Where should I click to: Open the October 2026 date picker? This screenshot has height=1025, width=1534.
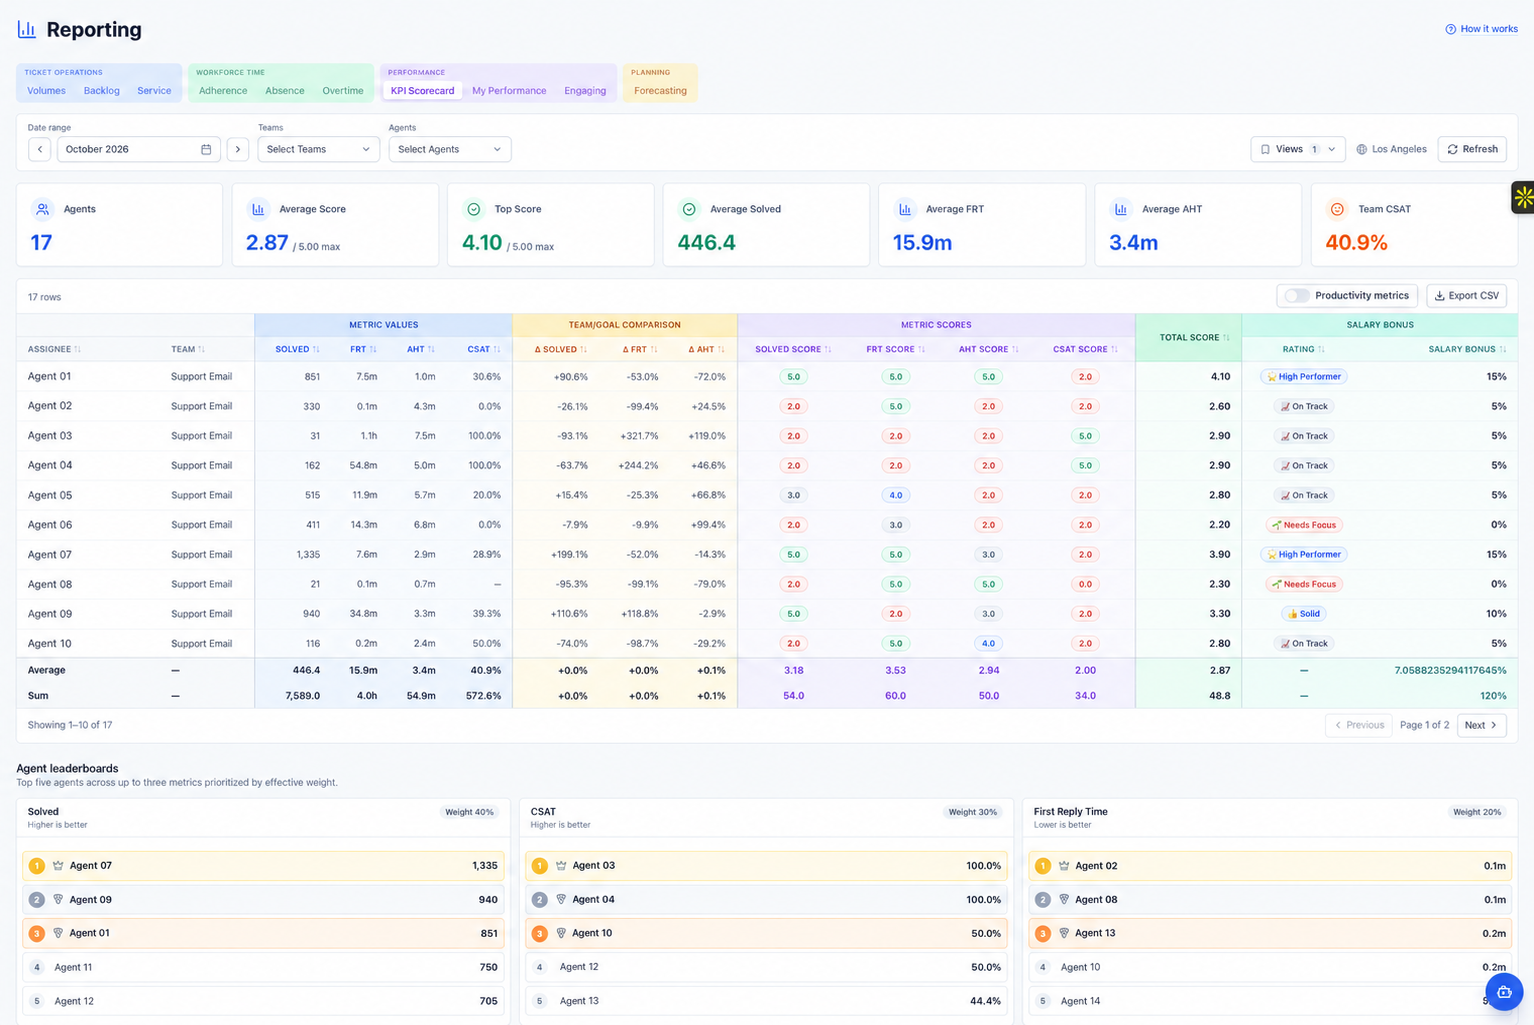pos(138,149)
